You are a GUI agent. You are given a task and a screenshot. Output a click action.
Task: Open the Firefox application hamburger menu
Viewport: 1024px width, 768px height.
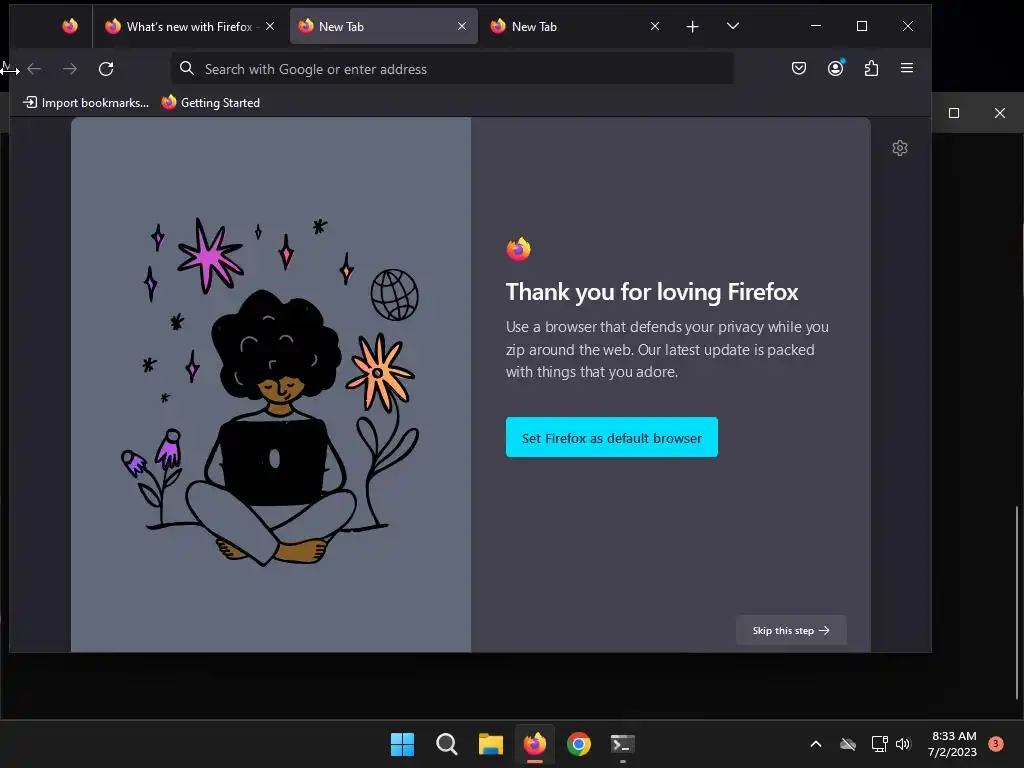[906, 68]
